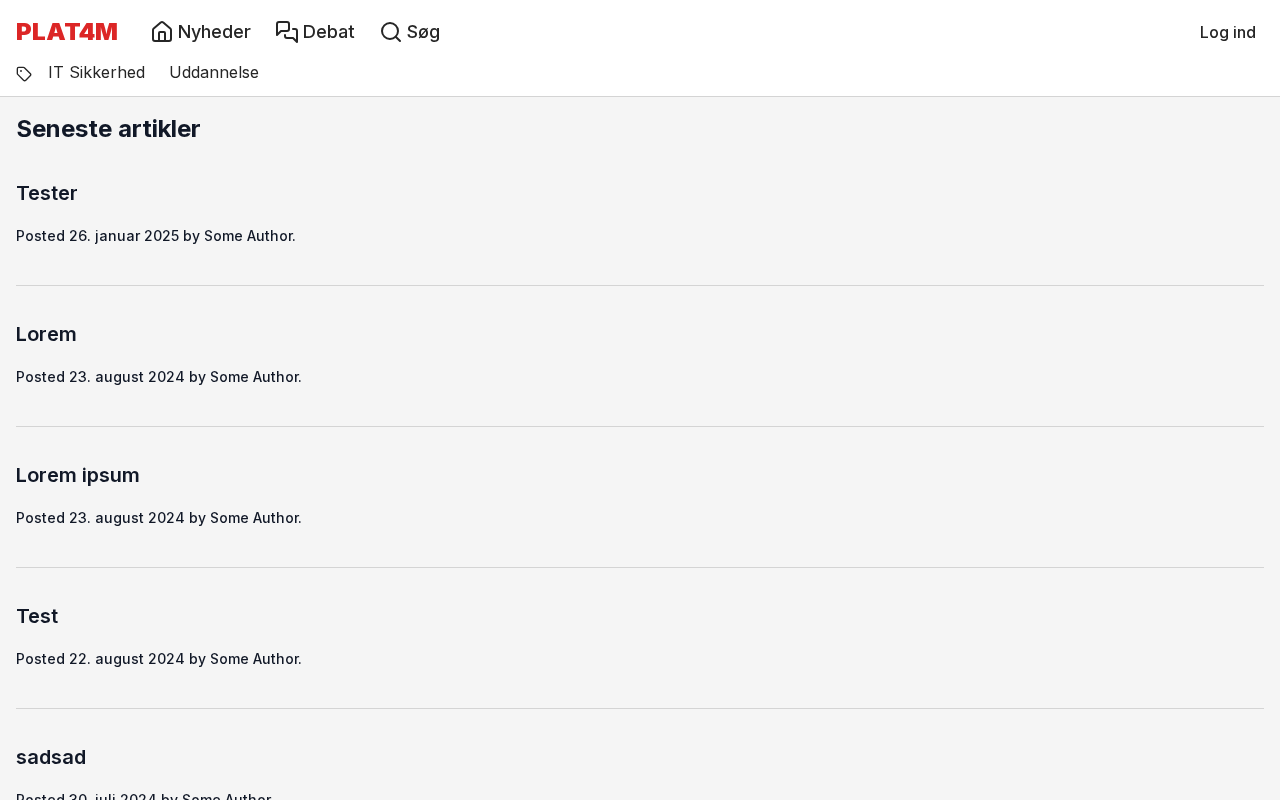Click the posted line under Lorem ipsum
The width and height of the screenshot is (1280, 800).
[159, 518]
